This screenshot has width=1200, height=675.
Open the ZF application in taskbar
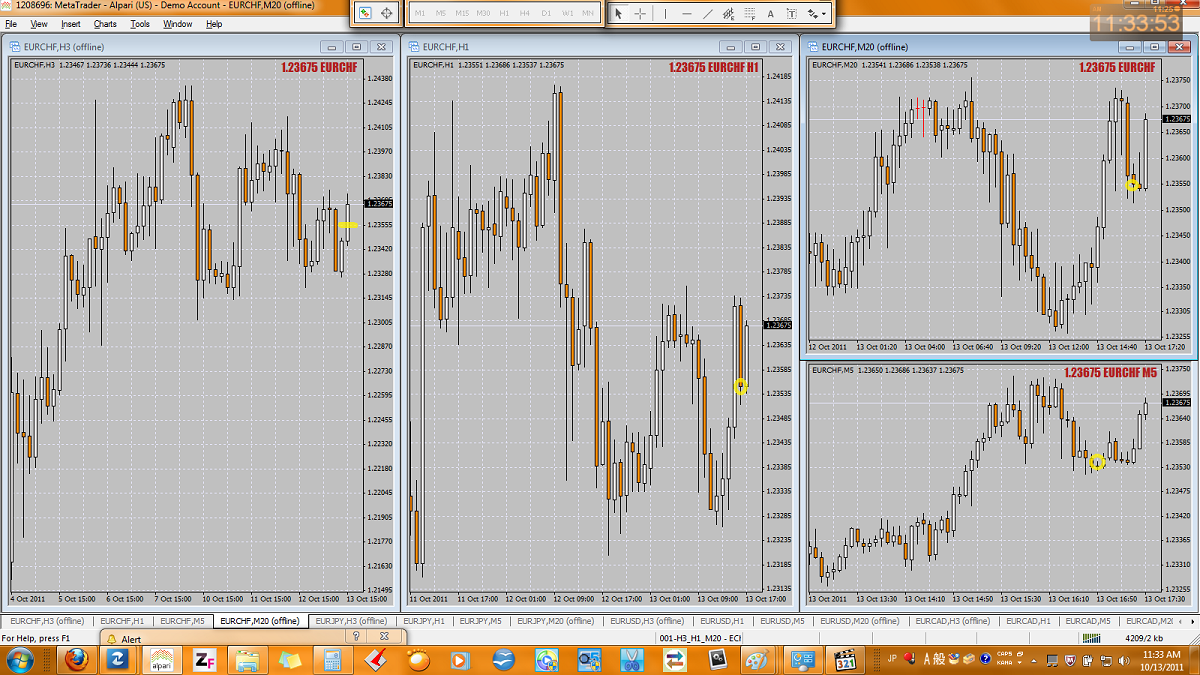(206, 659)
